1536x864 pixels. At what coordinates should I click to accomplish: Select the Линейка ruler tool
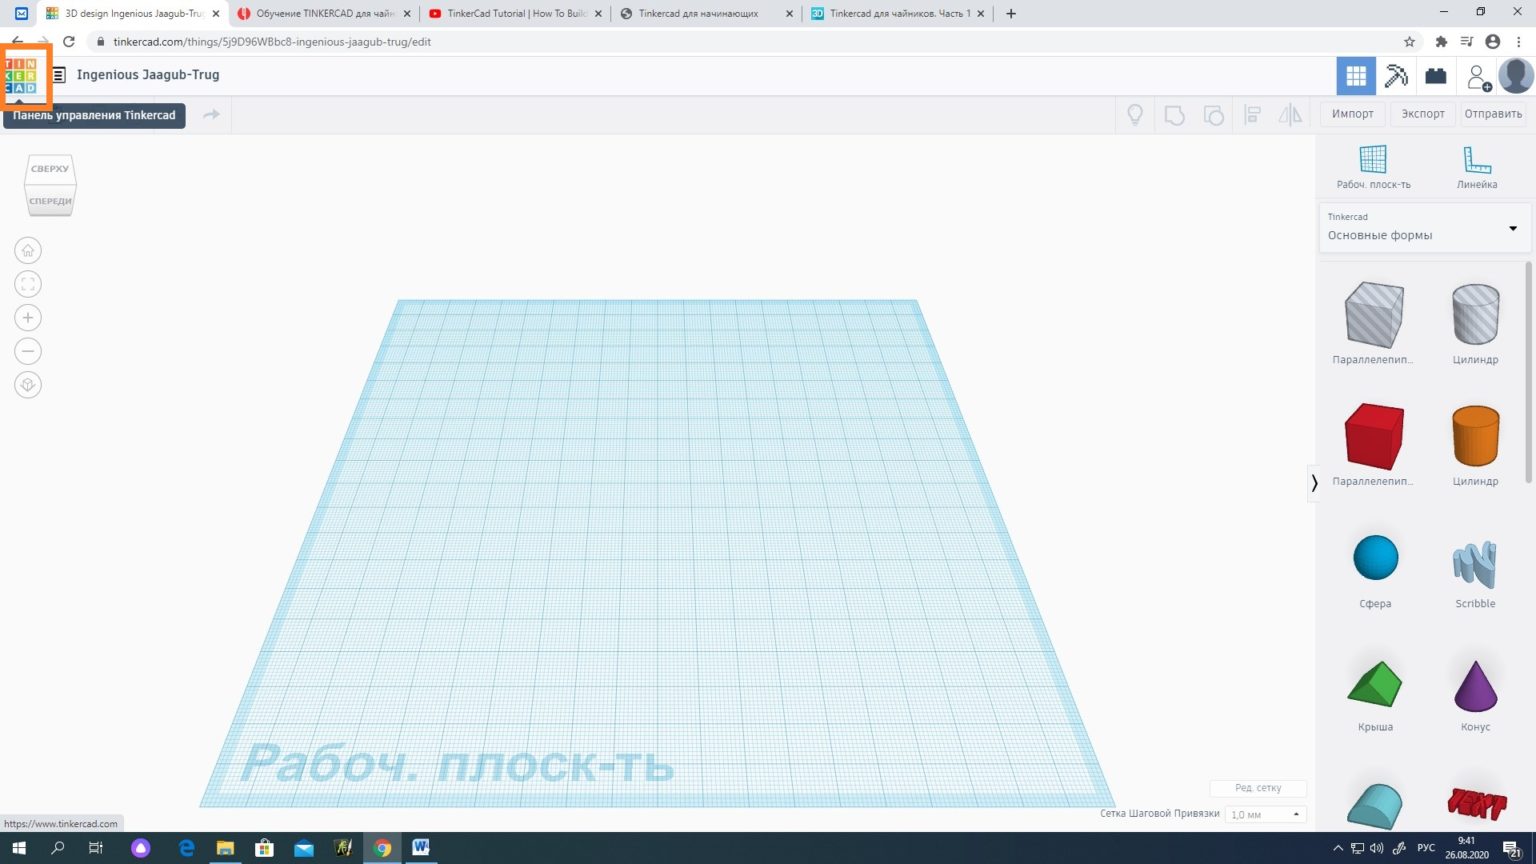pyautogui.click(x=1476, y=166)
